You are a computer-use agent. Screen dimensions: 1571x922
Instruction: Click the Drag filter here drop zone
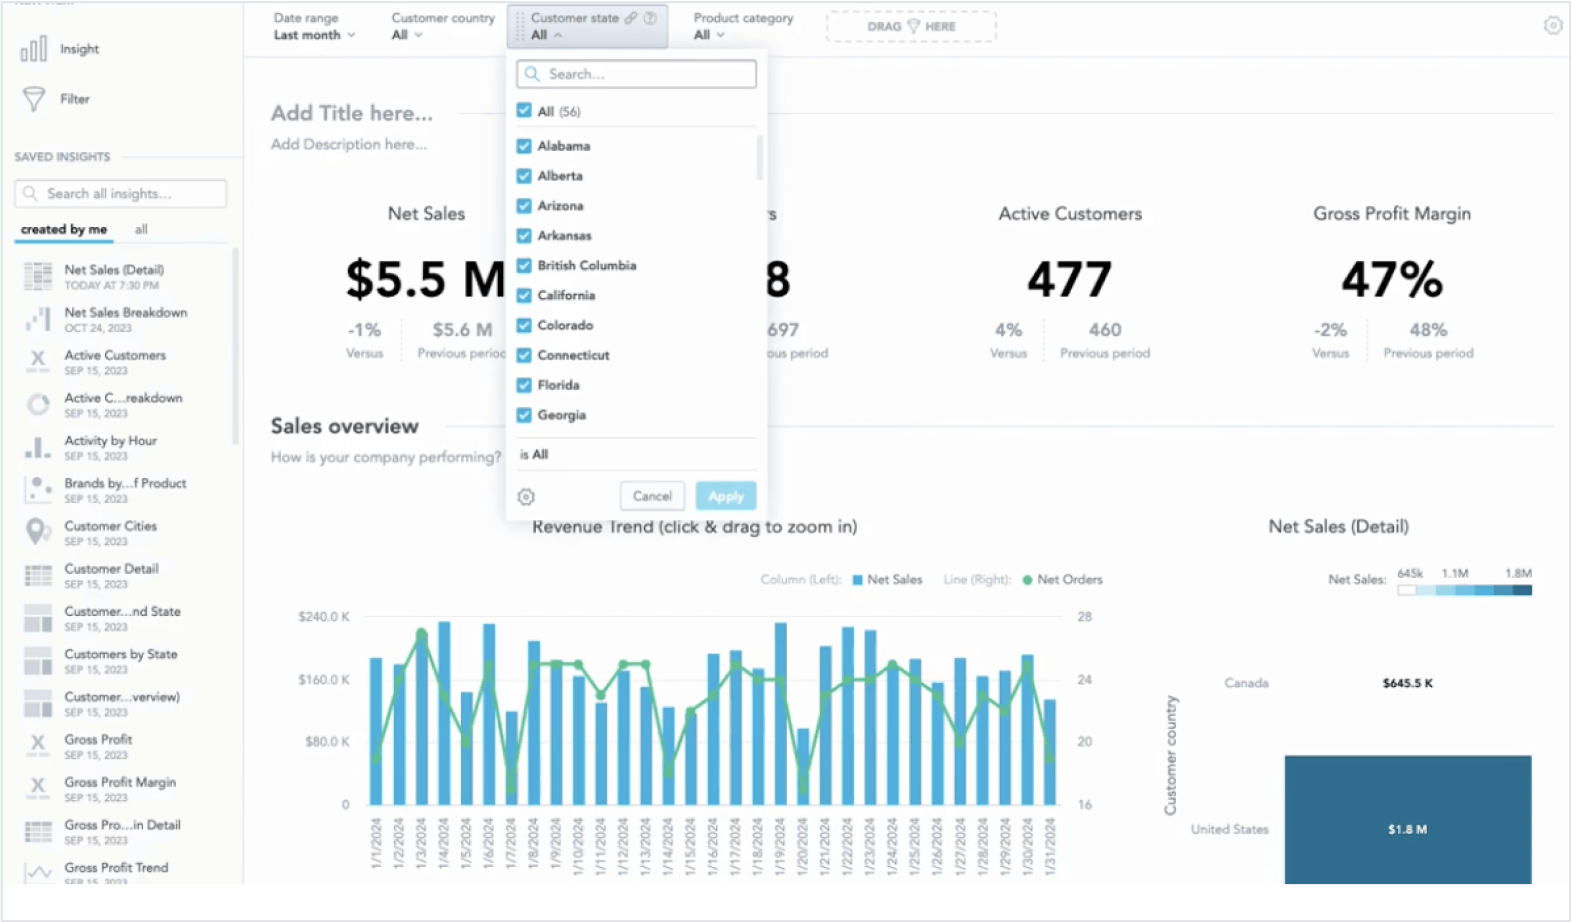tap(911, 27)
